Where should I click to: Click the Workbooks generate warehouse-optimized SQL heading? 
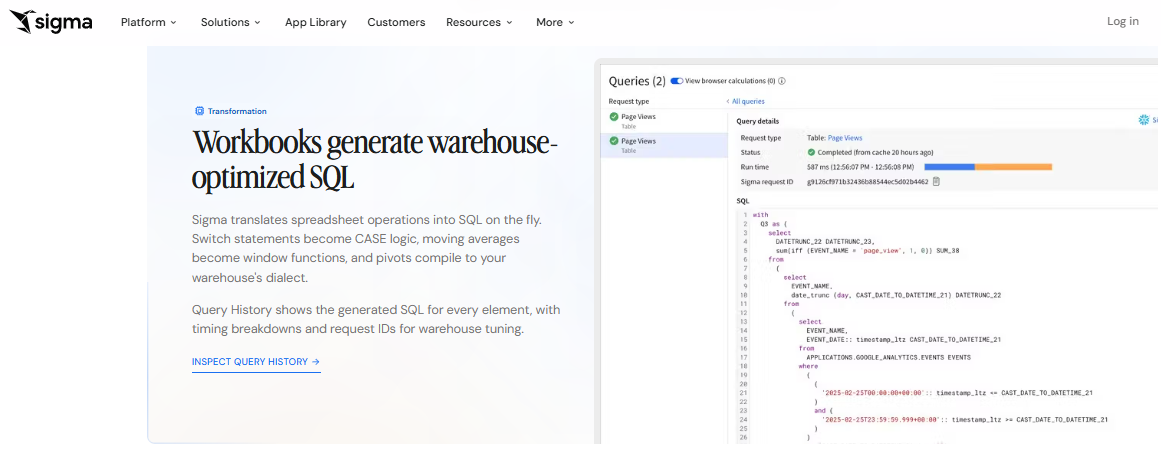coord(375,158)
